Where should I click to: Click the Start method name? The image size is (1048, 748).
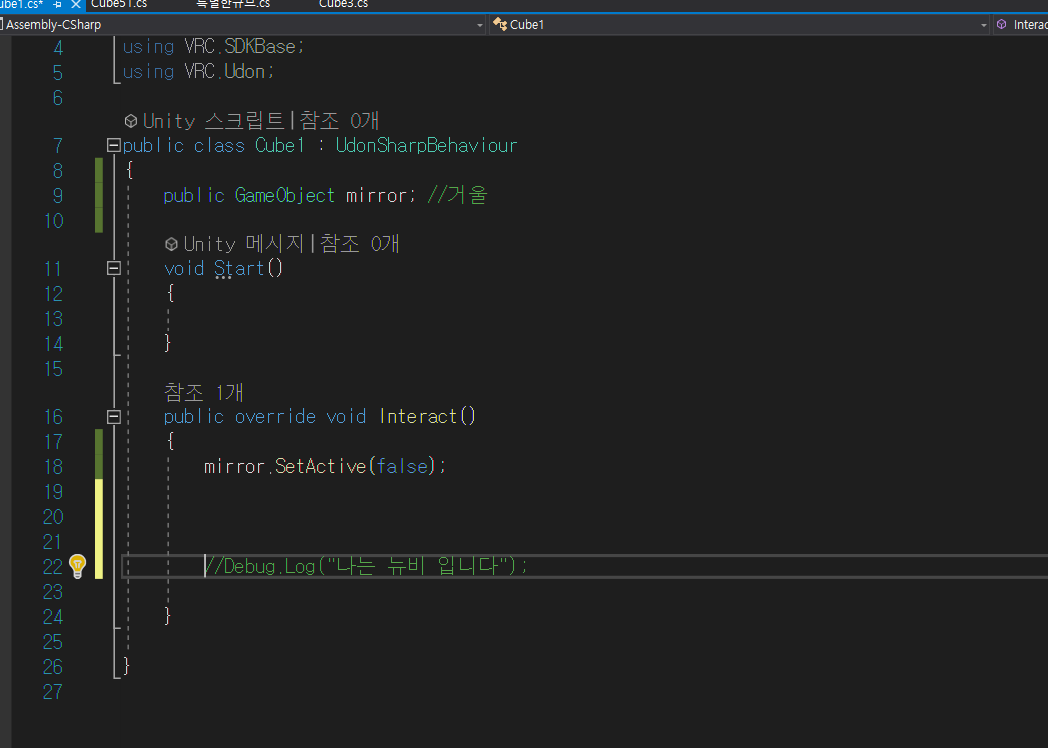[x=239, y=268]
